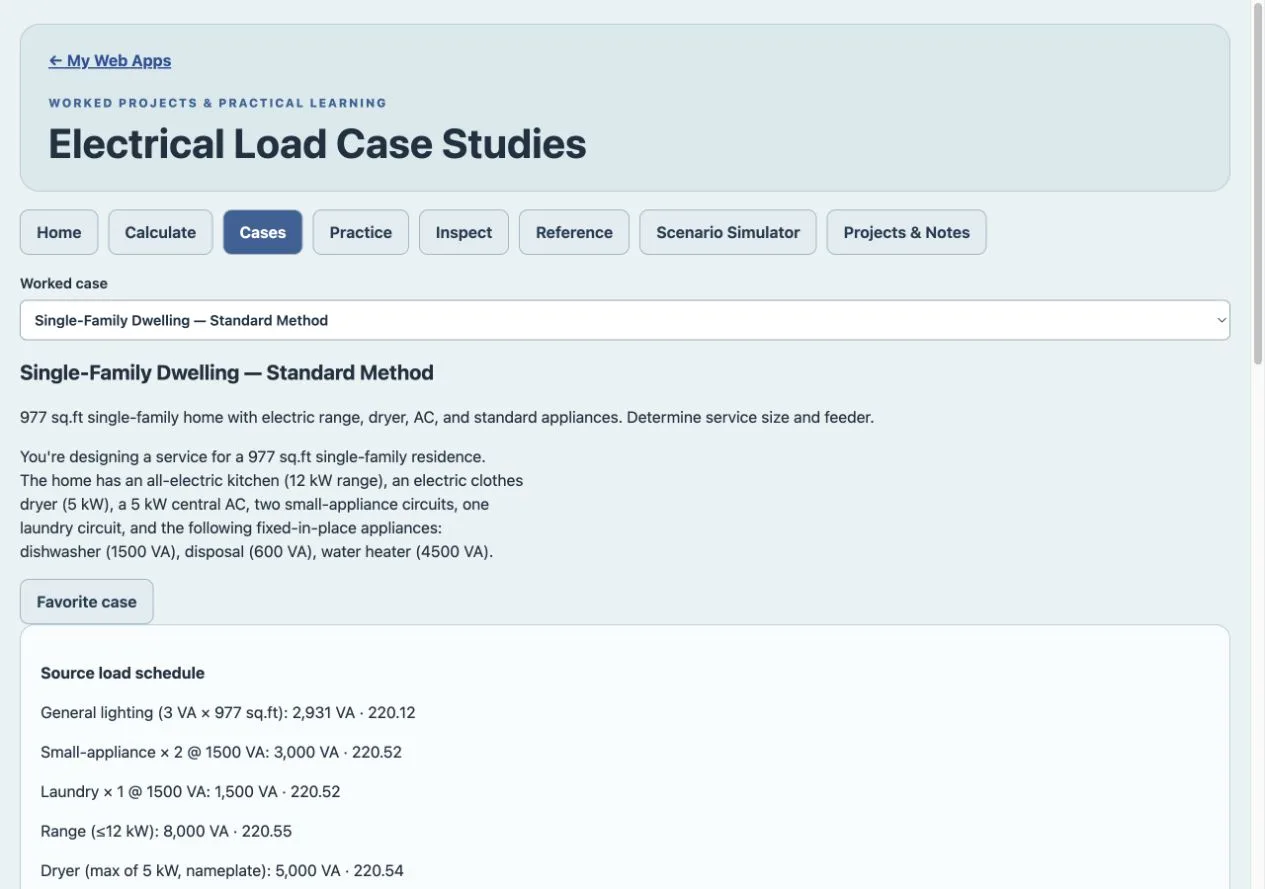
Task: Click the summary sentence 'Determine service size and feeder'
Action: [x=751, y=417]
